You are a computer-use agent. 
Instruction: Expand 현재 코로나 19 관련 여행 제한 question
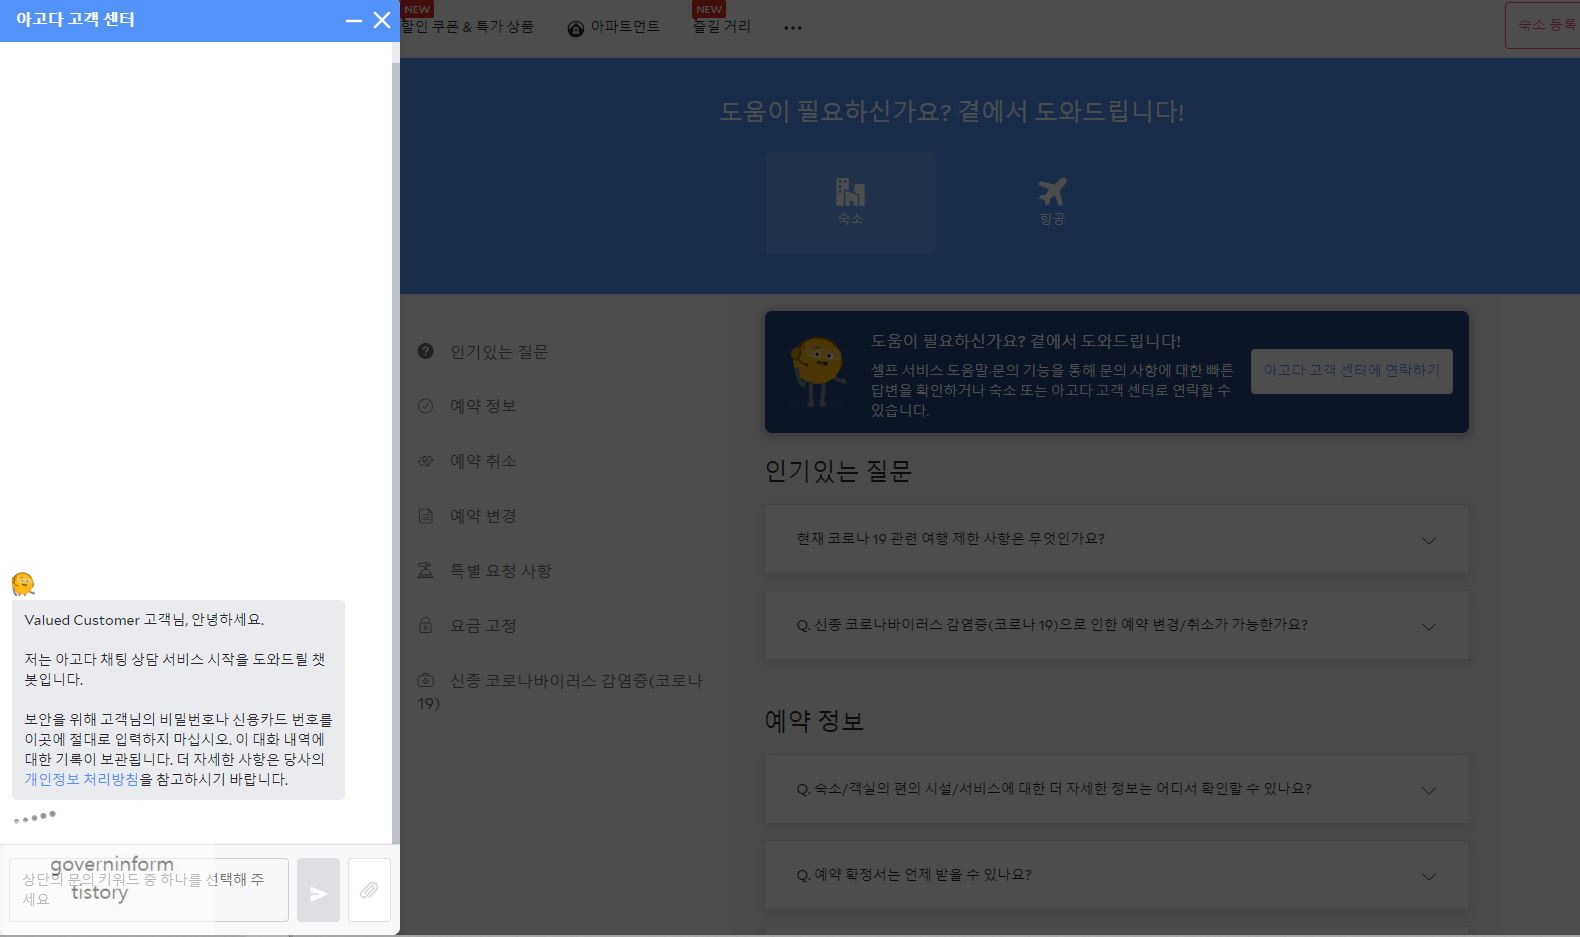coord(1117,539)
